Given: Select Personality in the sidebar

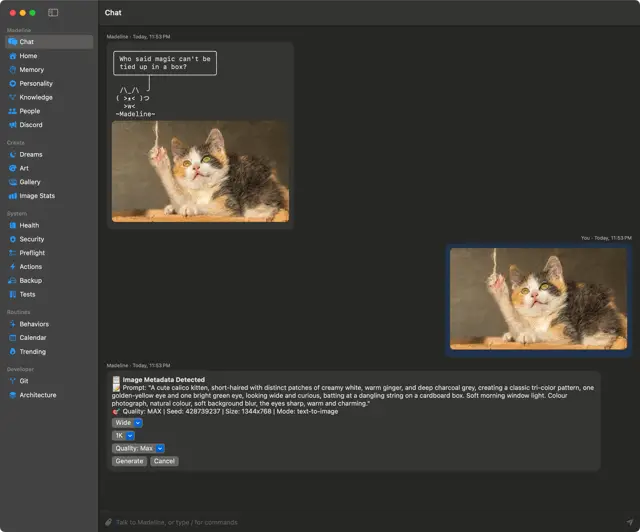Looking at the screenshot, I should (x=36, y=84).
